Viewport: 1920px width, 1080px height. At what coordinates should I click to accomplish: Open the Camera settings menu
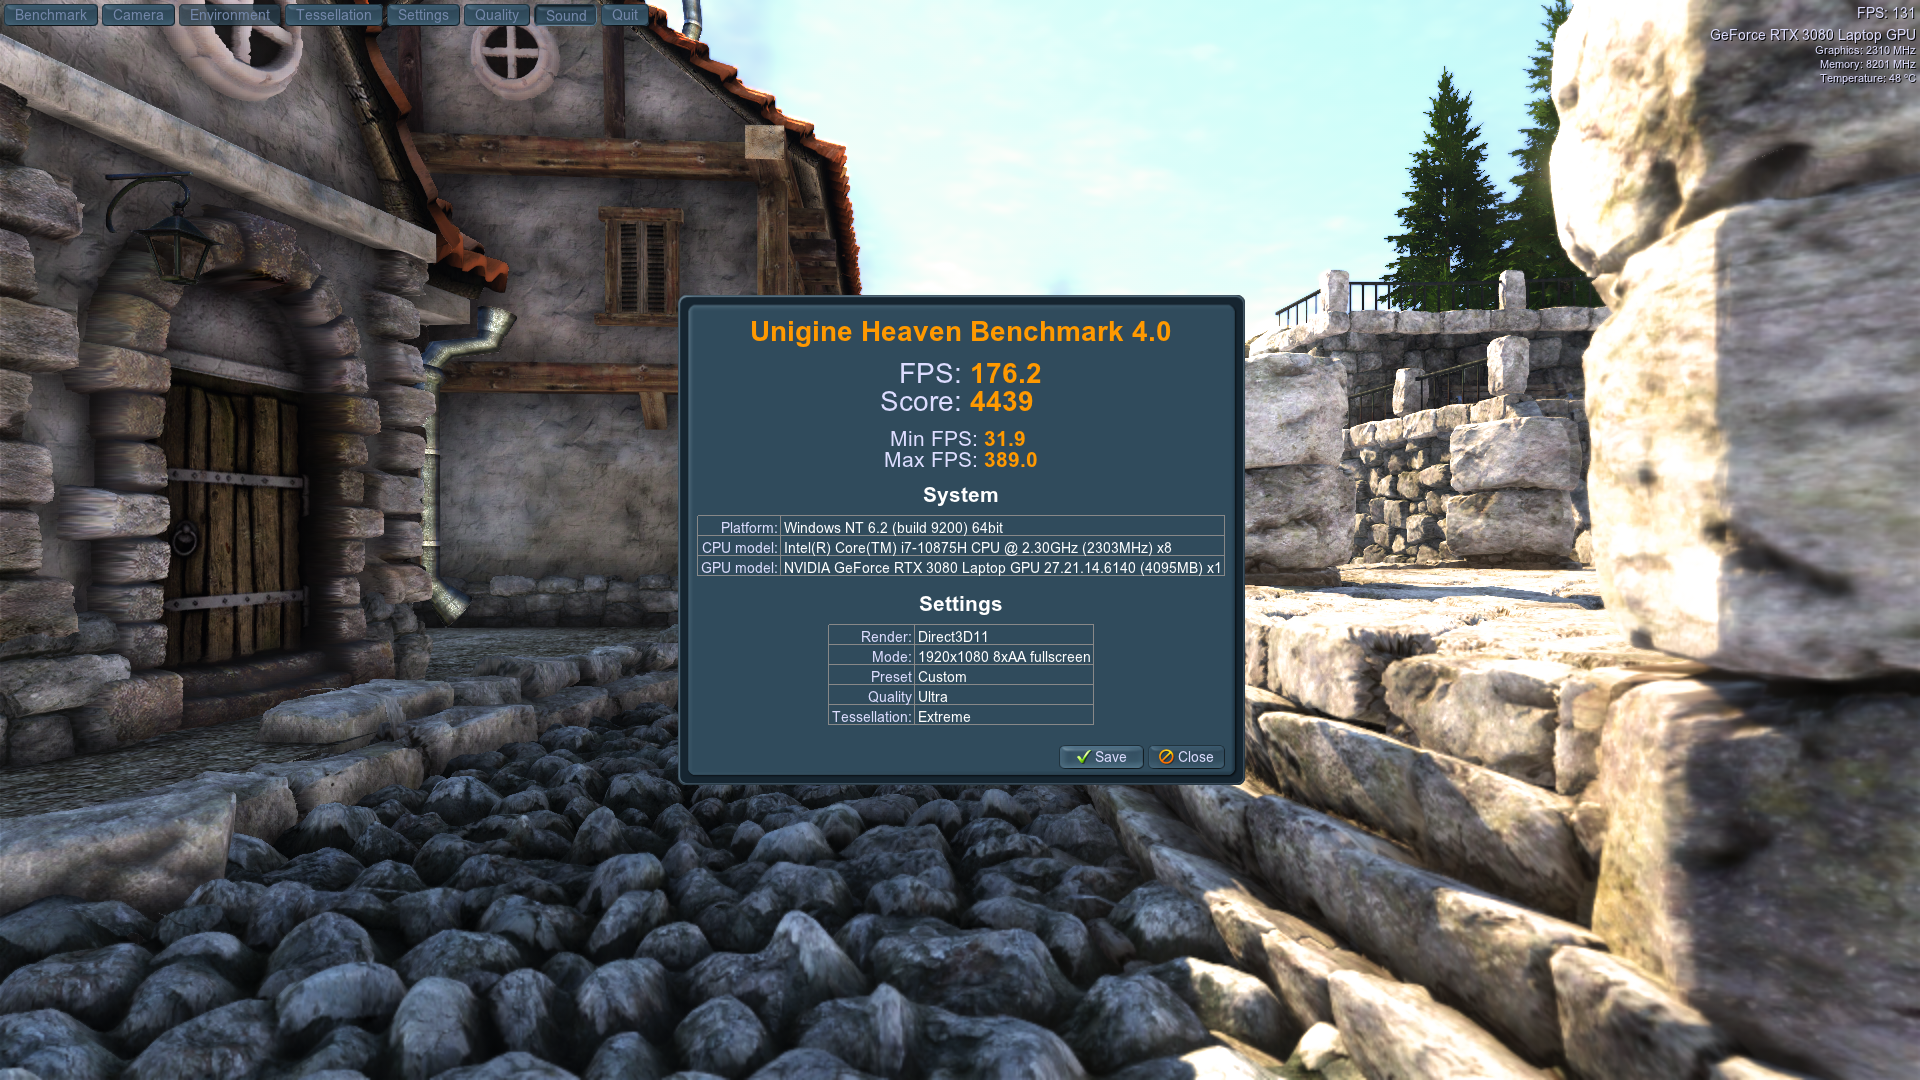(138, 15)
